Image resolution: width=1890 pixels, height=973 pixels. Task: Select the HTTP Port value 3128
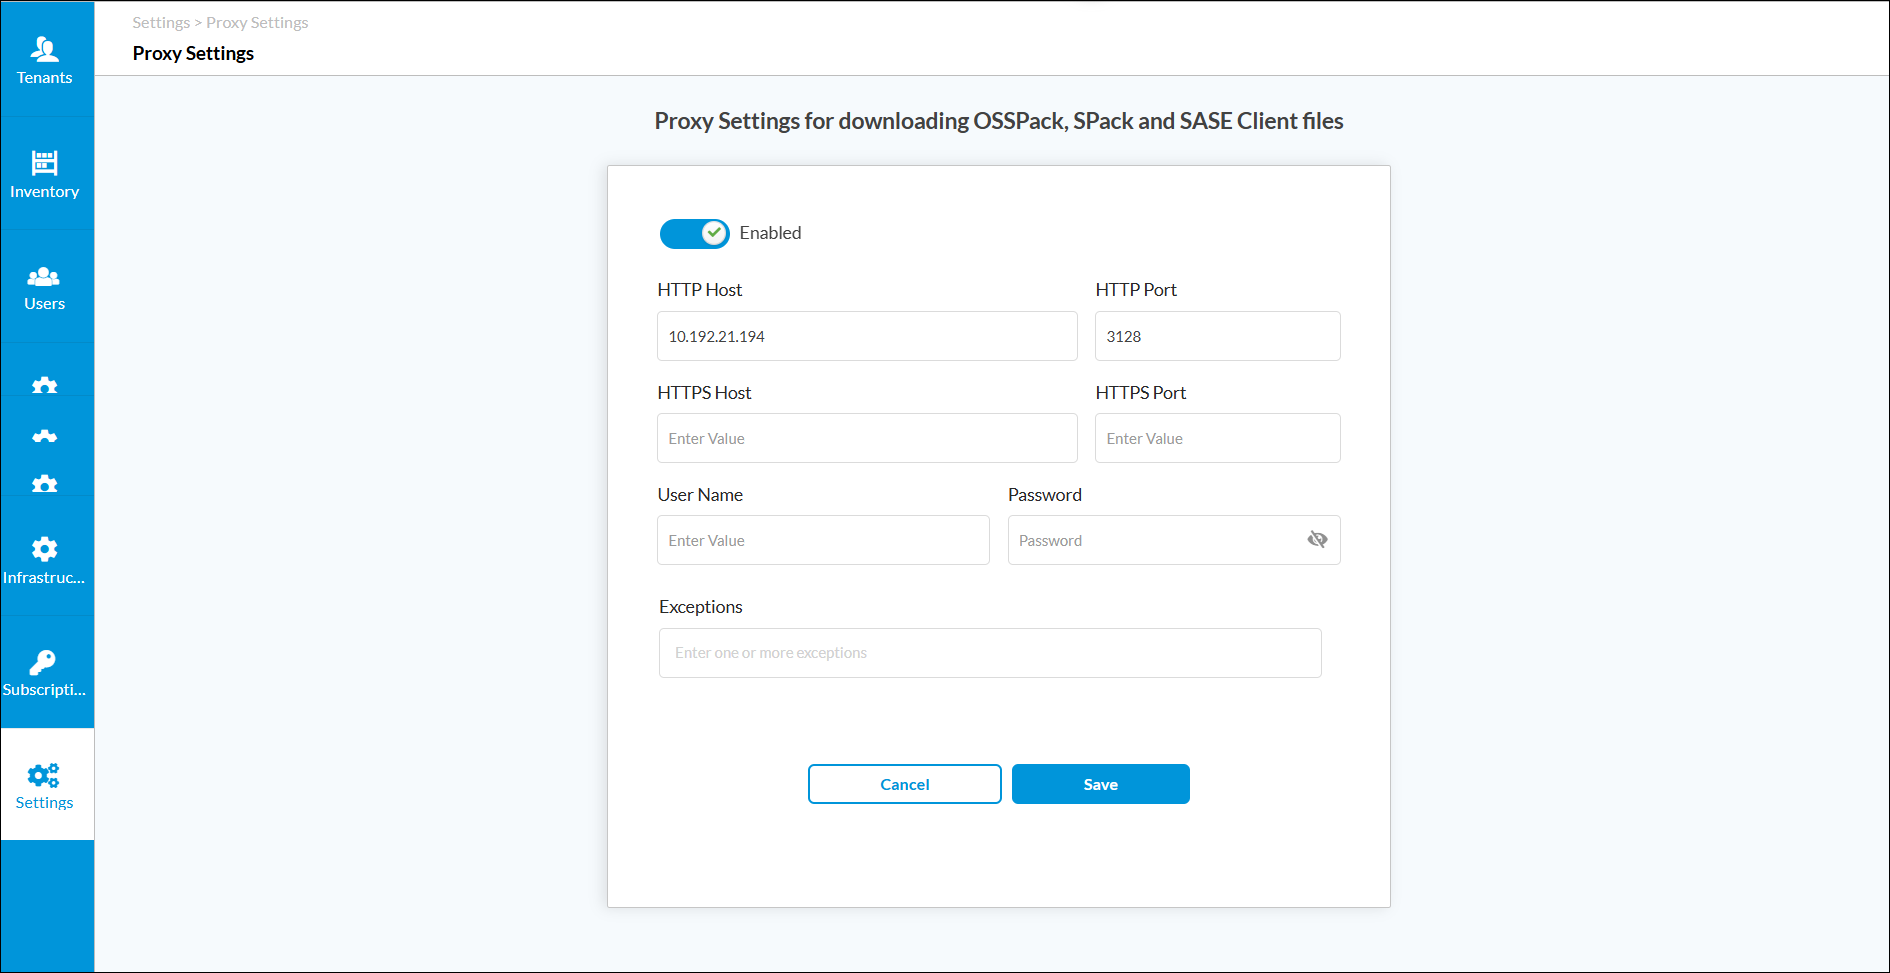(1216, 336)
